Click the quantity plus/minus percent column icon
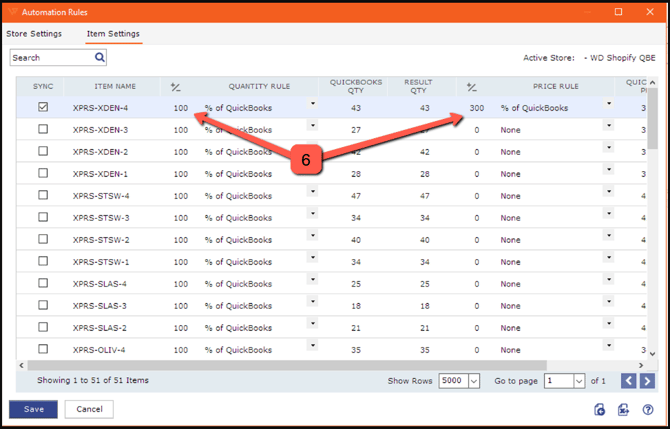Image resolution: width=670 pixels, height=429 pixels. (176, 87)
